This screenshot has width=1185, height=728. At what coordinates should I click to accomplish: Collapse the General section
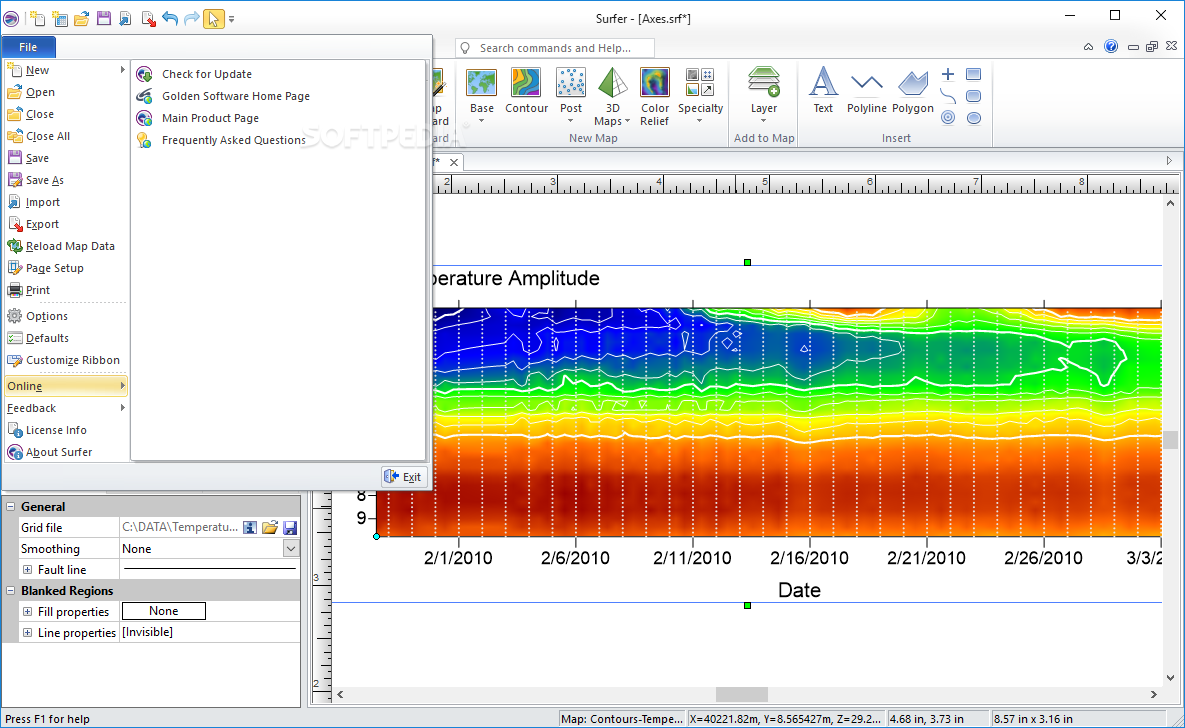click(x=11, y=507)
